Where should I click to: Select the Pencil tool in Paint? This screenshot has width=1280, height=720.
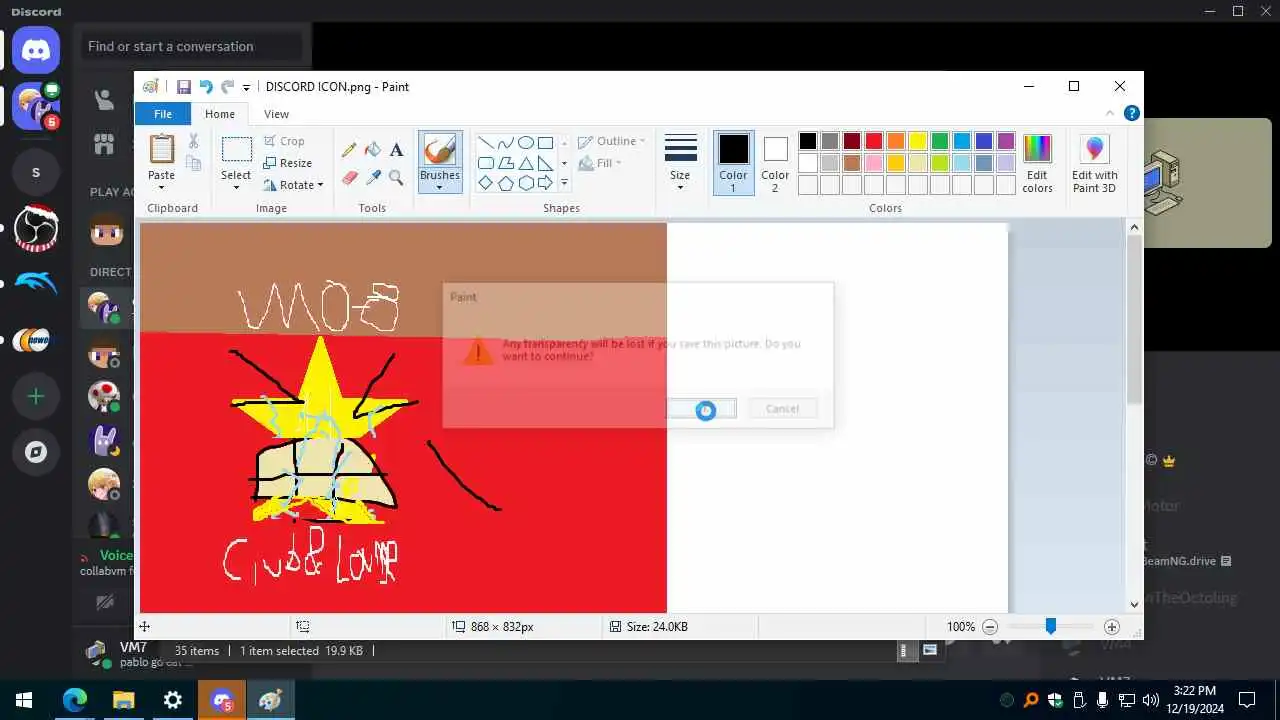[x=349, y=150]
